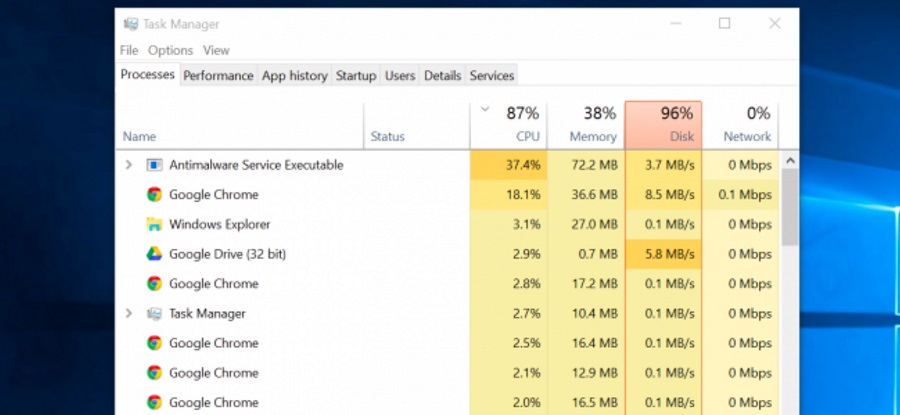900x415 pixels.
Task: Click Chrome icon in the 2.0% CPU row
Action: pyautogui.click(x=154, y=402)
